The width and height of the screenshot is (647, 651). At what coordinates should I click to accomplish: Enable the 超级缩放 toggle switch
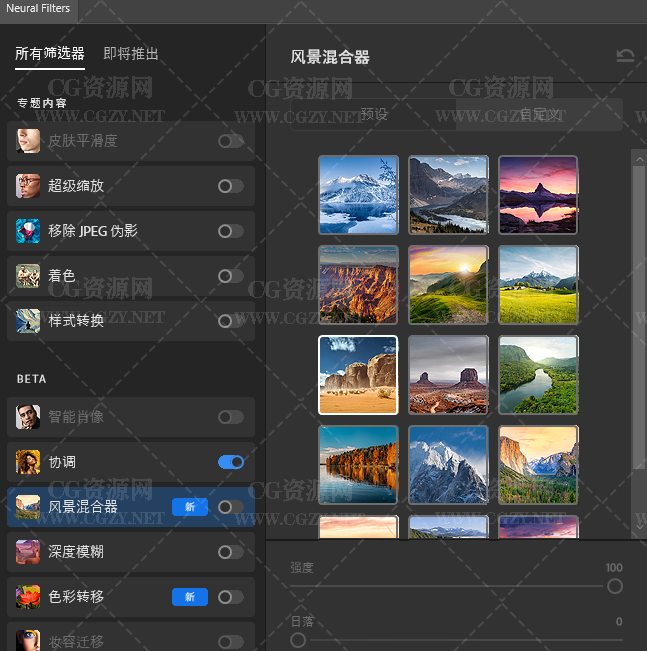[231, 186]
